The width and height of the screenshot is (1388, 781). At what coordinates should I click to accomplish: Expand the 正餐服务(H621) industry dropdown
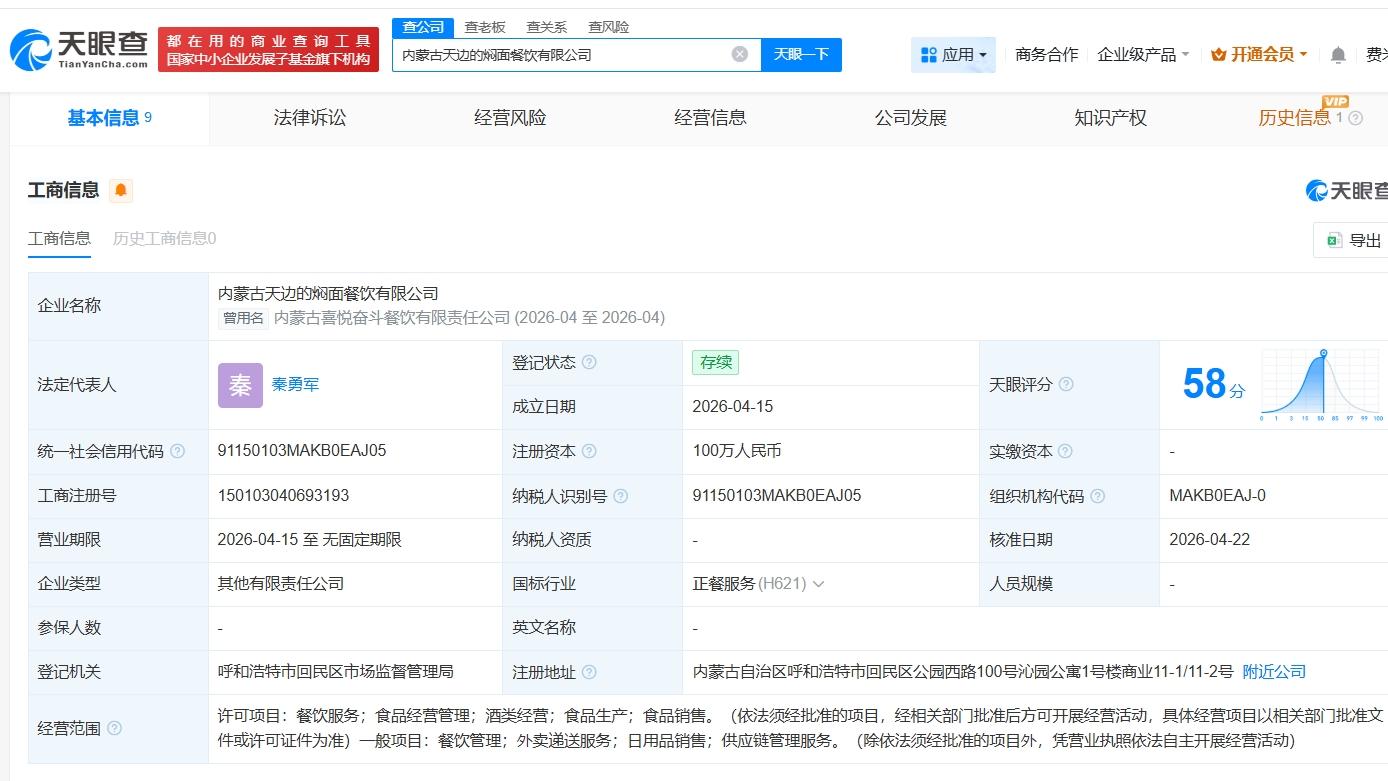[820, 584]
